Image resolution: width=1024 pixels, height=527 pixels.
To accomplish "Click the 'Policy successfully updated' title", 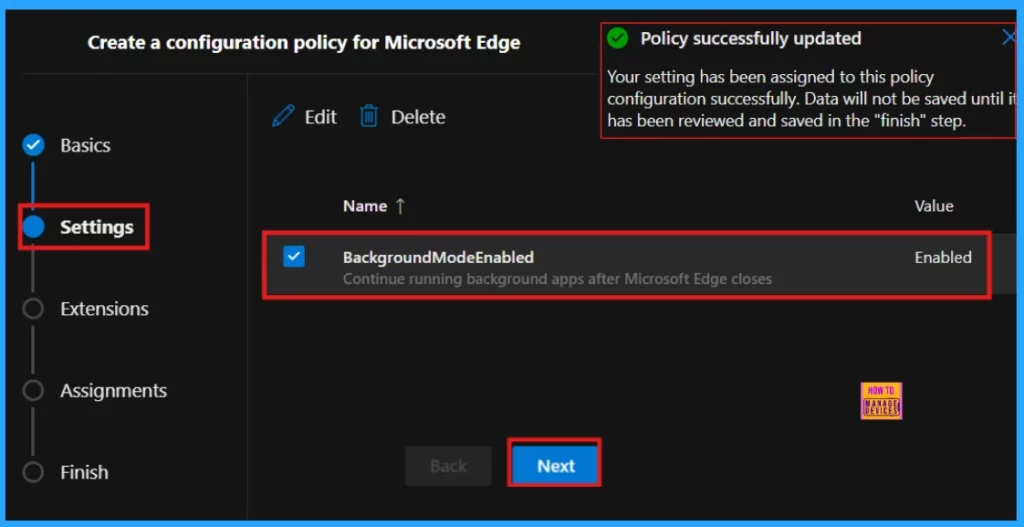I will click(750, 39).
